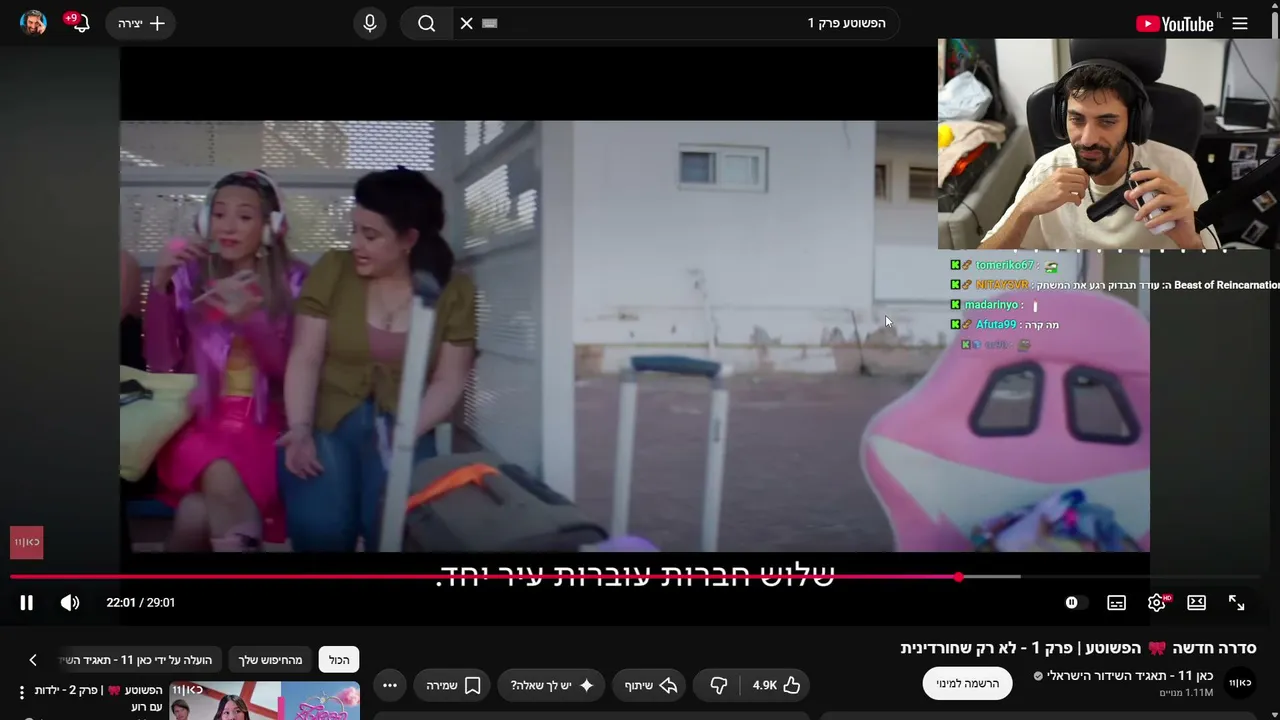Image resolution: width=1280 pixels, height=720 pixels.
Task: Share the video via שיתוף button
Action: (651, 685)
